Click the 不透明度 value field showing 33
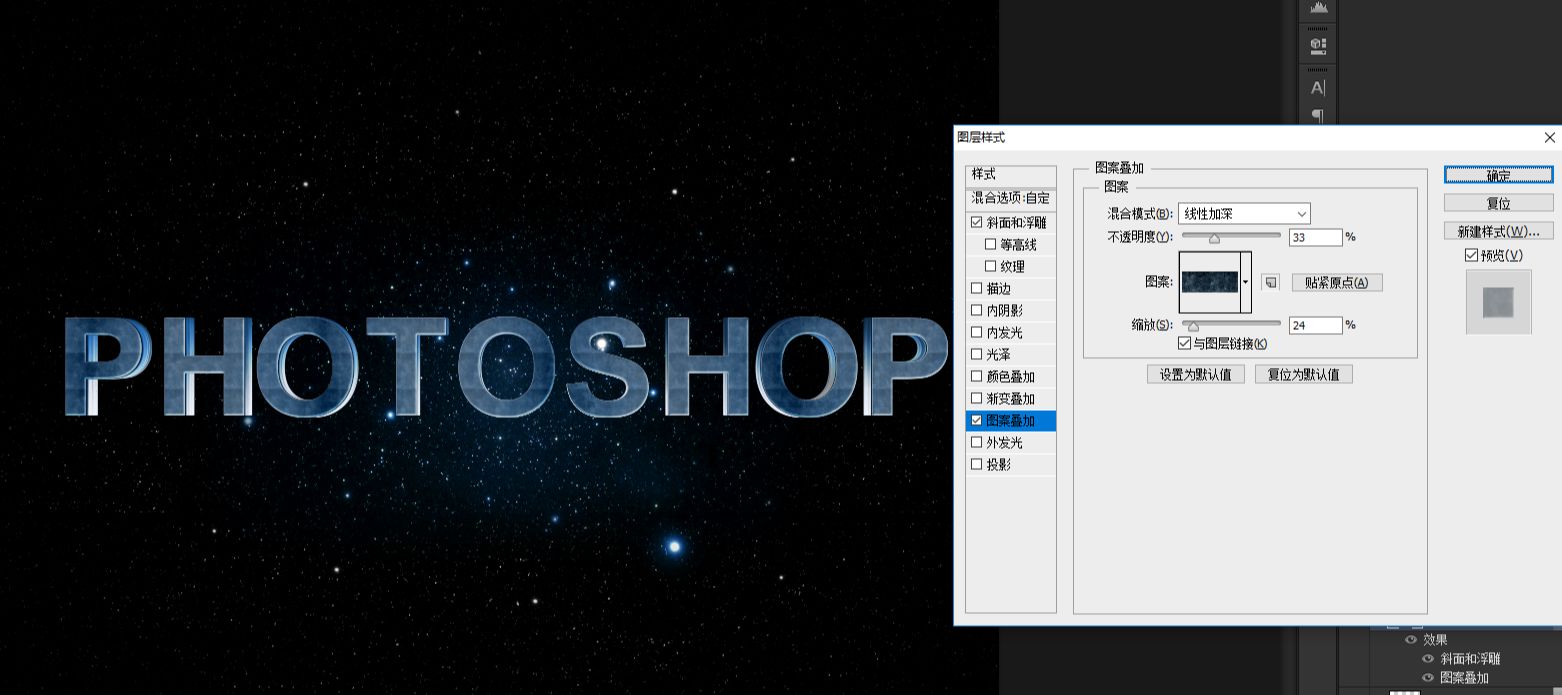 click(x=1316, y=238)
